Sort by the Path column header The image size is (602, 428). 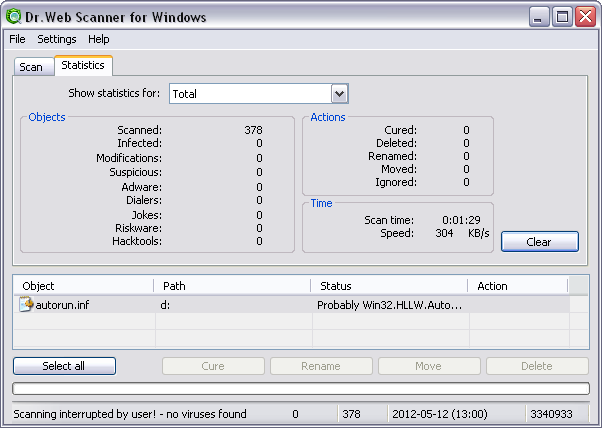pyautogui.click(x=232, y=286)
